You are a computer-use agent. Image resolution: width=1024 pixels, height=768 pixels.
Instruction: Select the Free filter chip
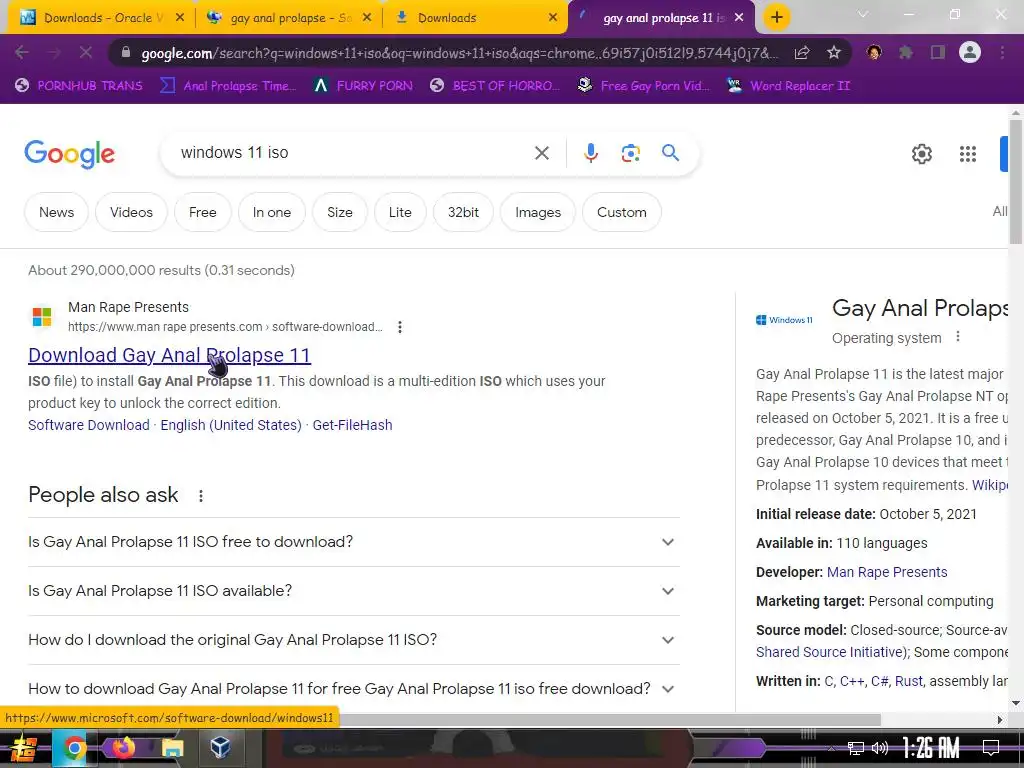tap(202, 212)
